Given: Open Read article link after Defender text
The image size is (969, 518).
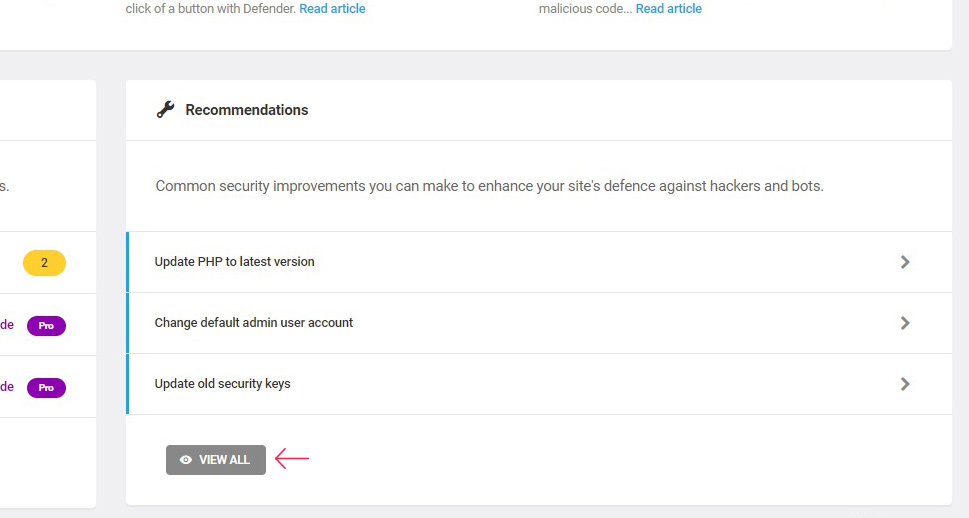Looking at the screenshot, I should 332,9.
